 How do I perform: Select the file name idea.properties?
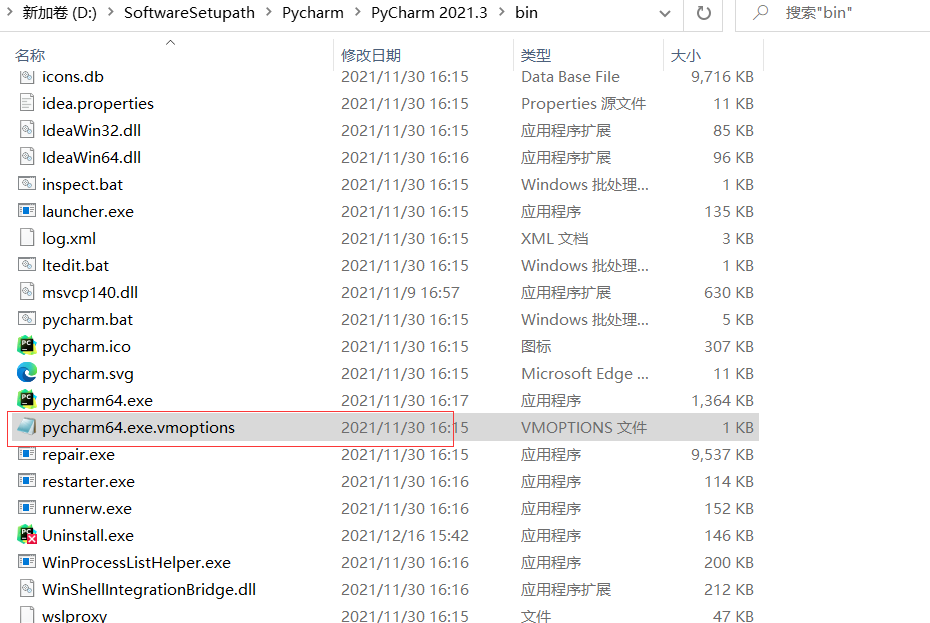[x=98, y=103]
